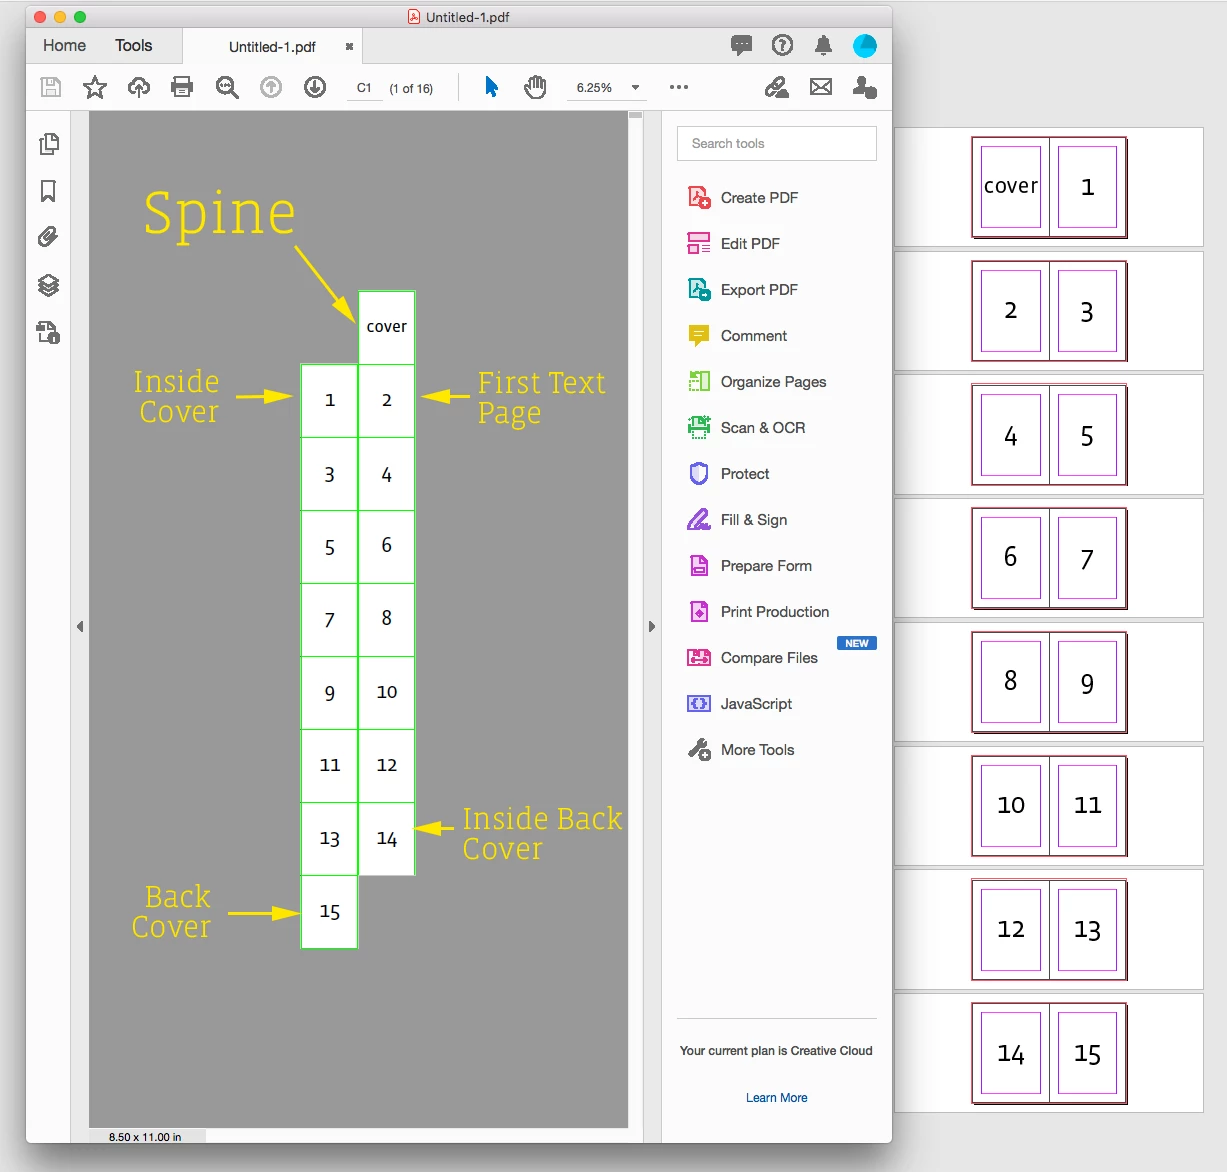Open the Standards panel icon
This screenshot has width=1227, height=1172.
(x=48, y=332)
